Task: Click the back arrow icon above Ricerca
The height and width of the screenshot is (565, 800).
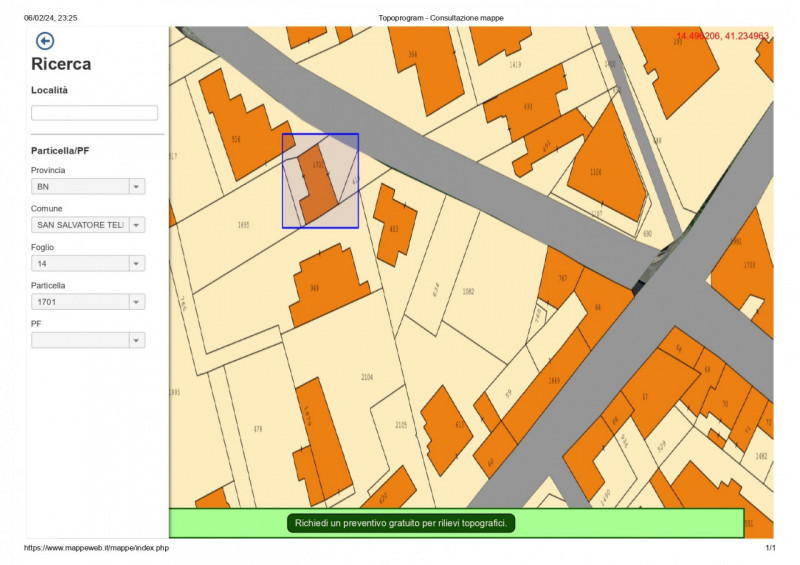Action: pos(45,41)
